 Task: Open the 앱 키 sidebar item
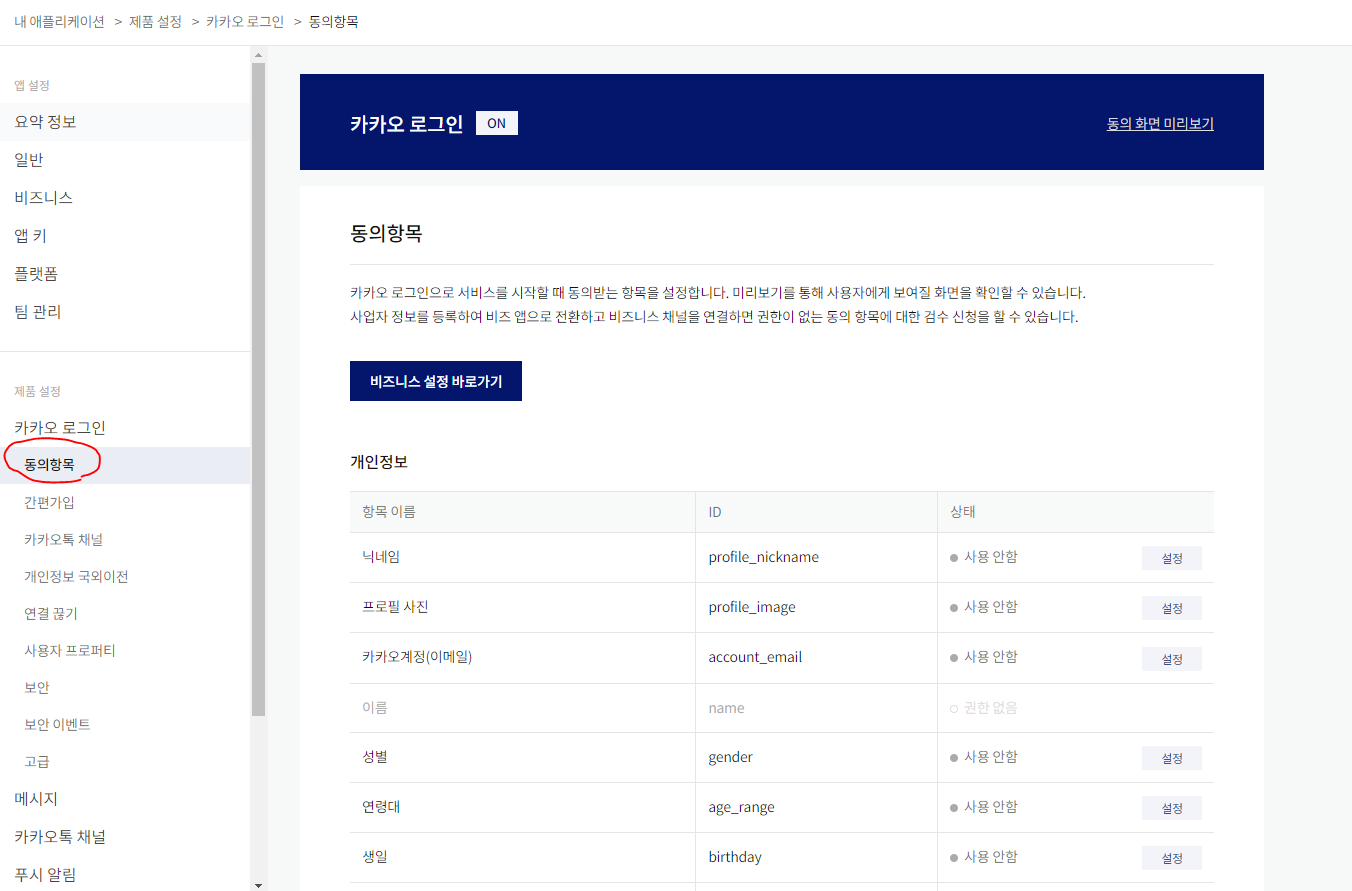click(x=125, y=236)
